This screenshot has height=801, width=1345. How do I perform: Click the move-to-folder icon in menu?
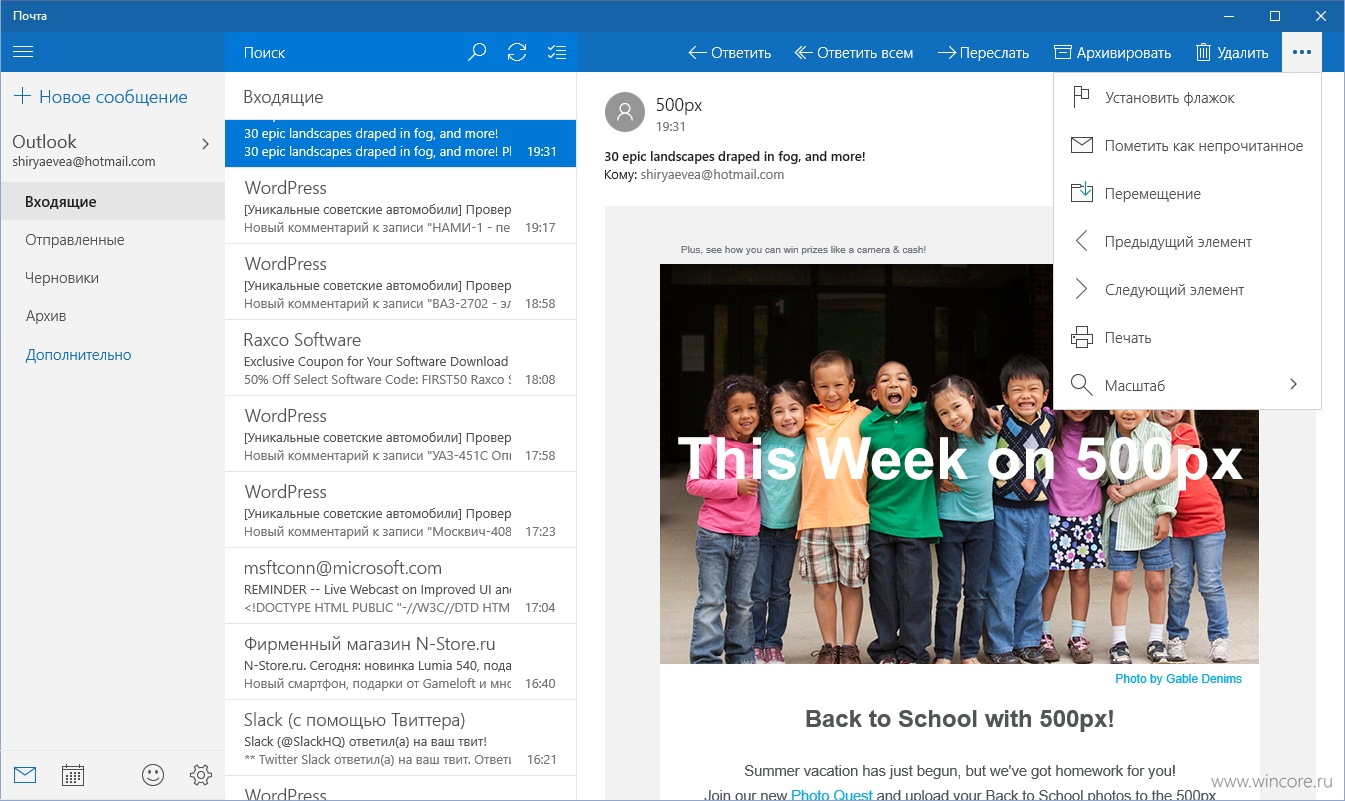1081,193
